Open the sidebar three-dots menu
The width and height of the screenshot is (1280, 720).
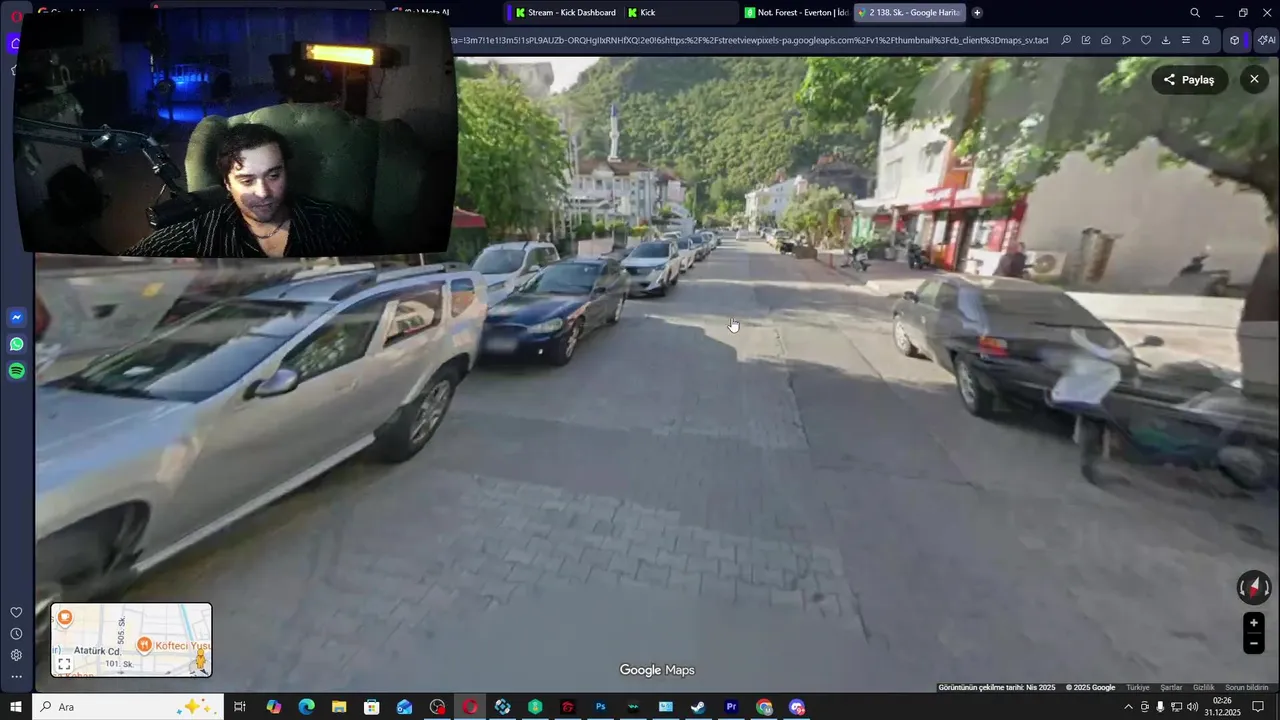[x=16, y=677]
